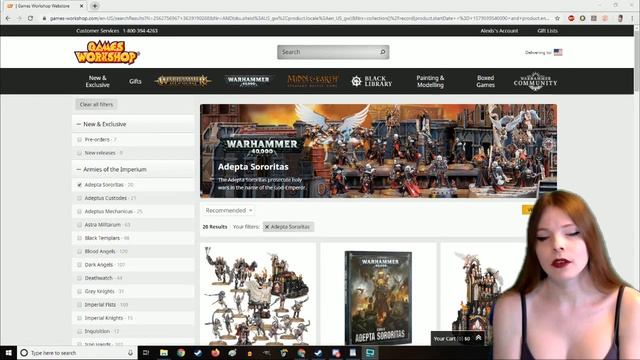Check the Adeptus Mechanicus filter
This screenshot has width=640, height=360.
79,211
